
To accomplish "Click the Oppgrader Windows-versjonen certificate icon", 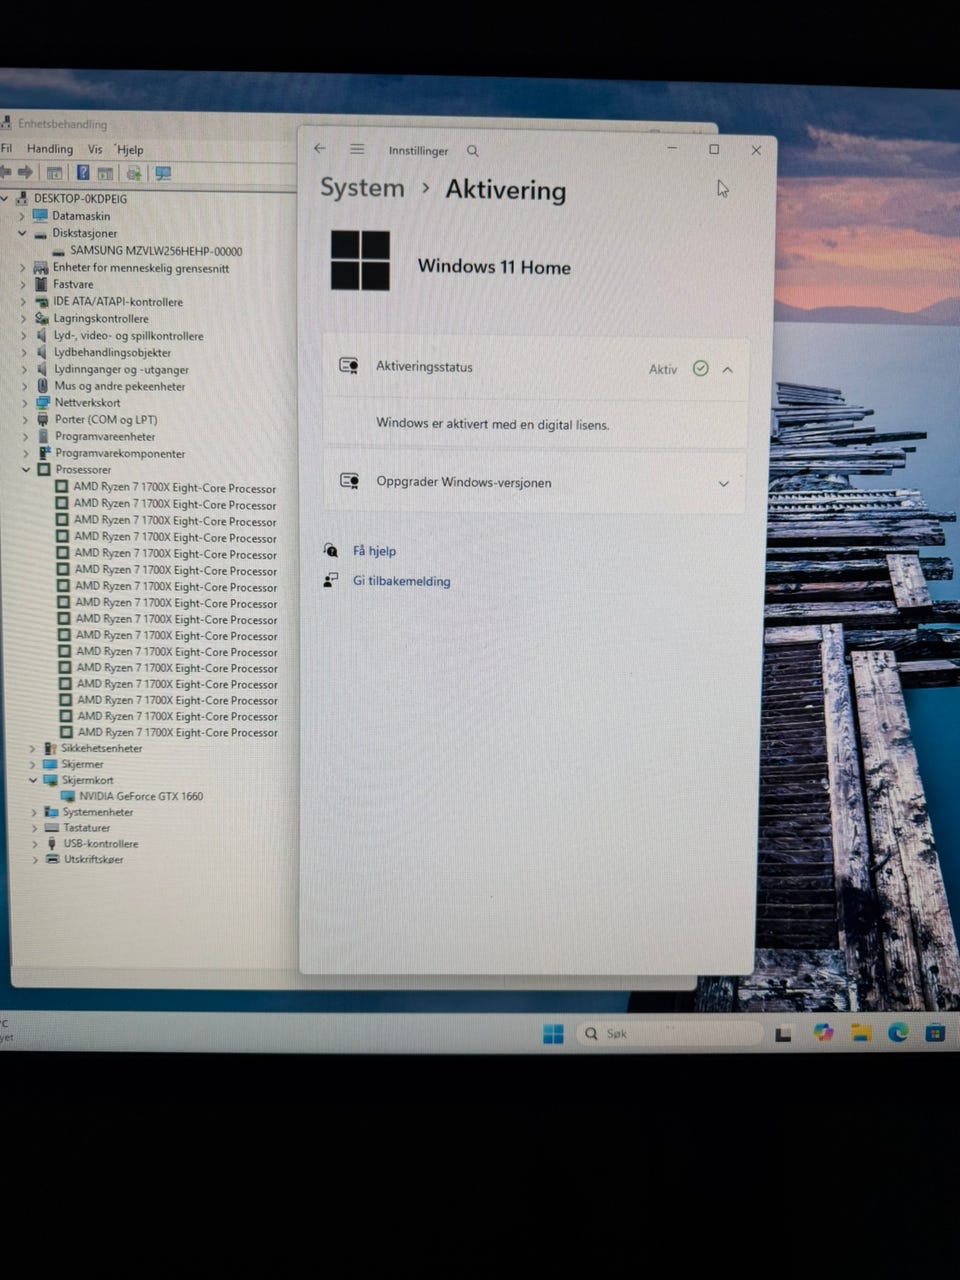I will (349, 481).
